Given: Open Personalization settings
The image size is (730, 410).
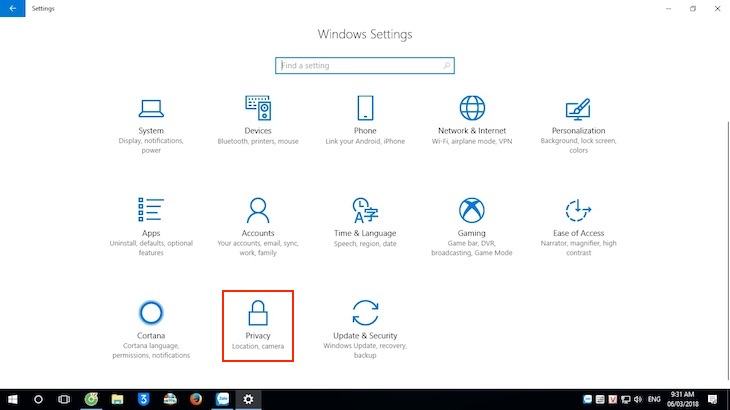Looking at the screenshot, I should (578, 126).
